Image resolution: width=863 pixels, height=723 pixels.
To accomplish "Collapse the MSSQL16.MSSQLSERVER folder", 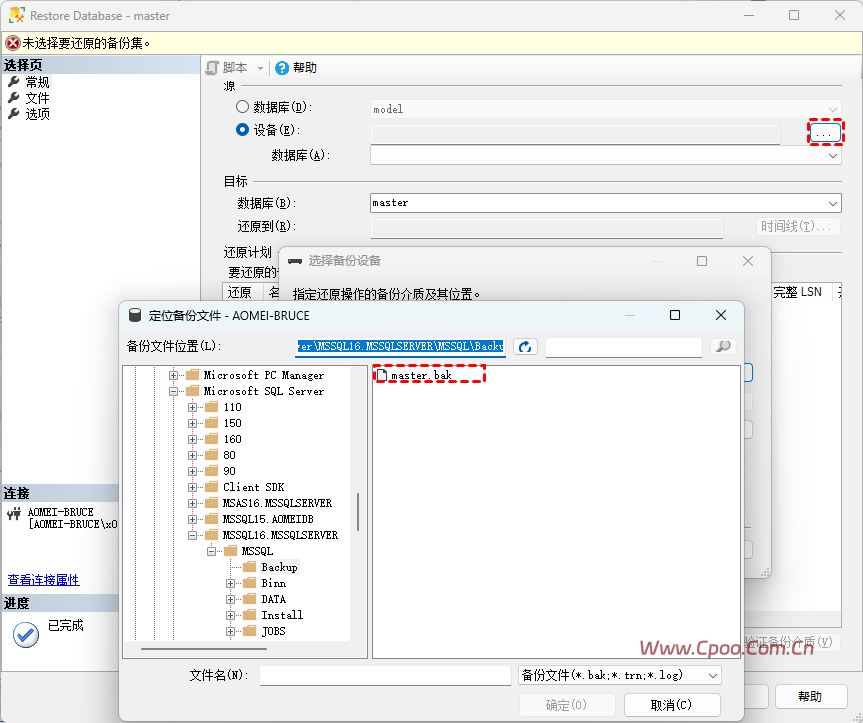I will [192, 535].
